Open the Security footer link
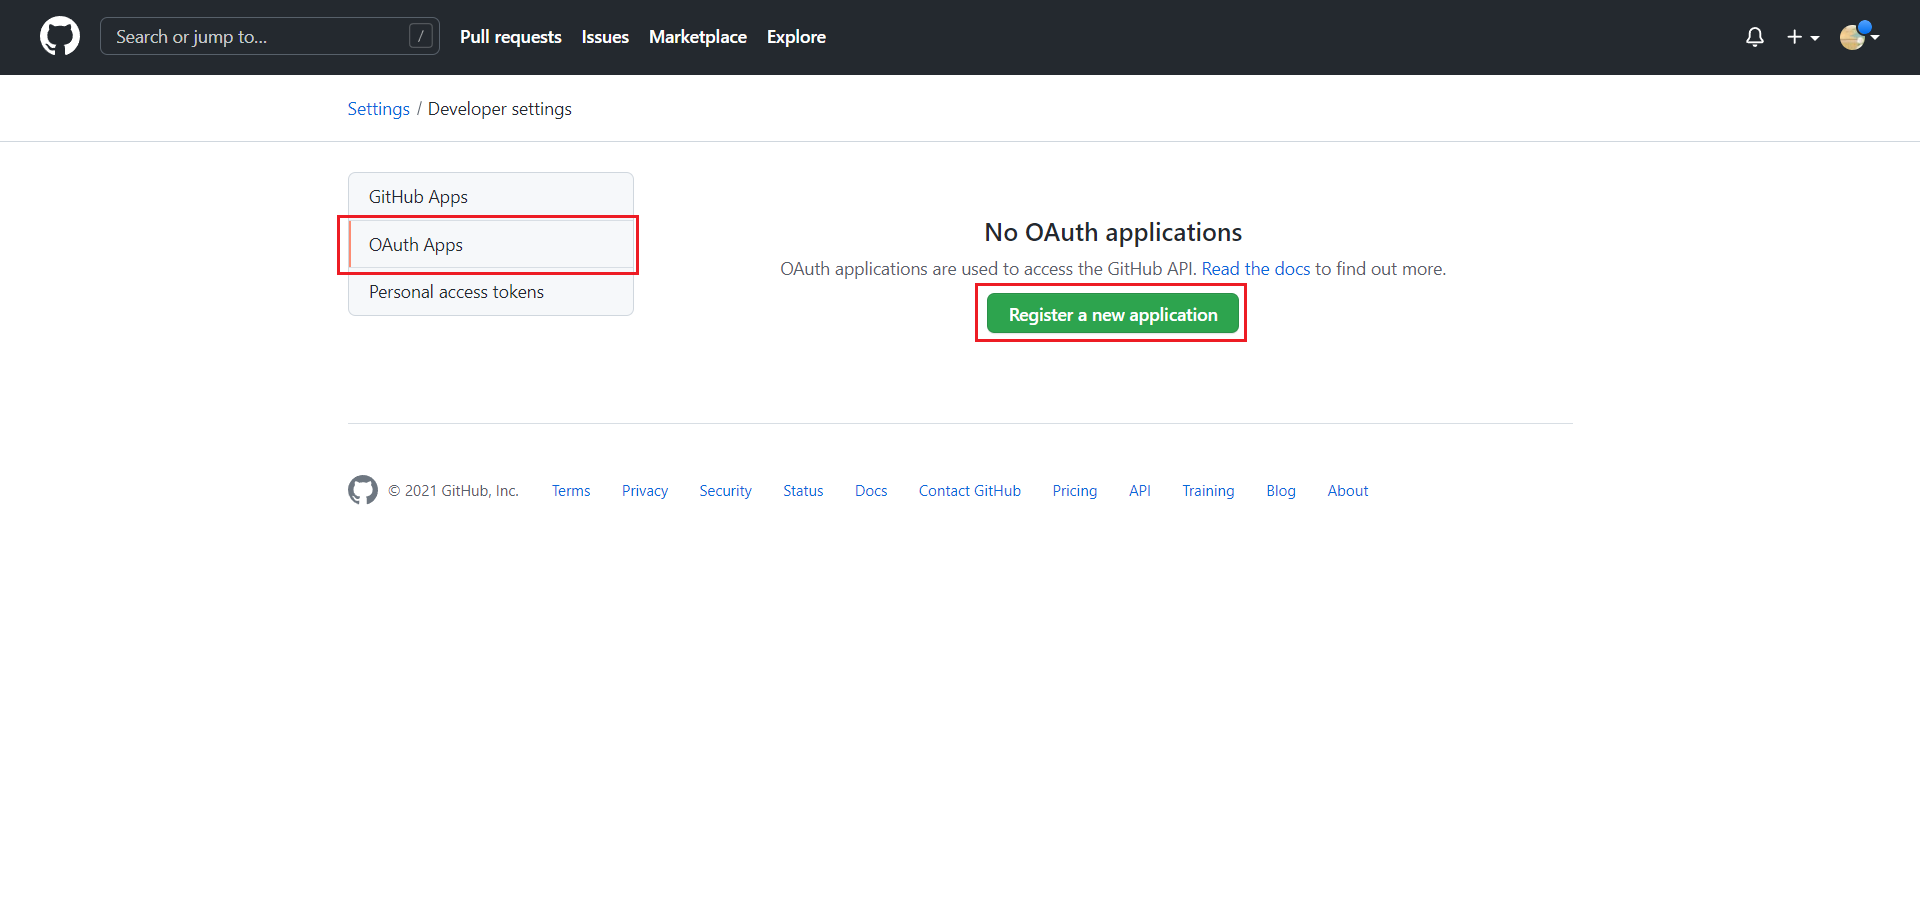The width and height of the screenshot is (1920, 898). (x=725, y=491)
